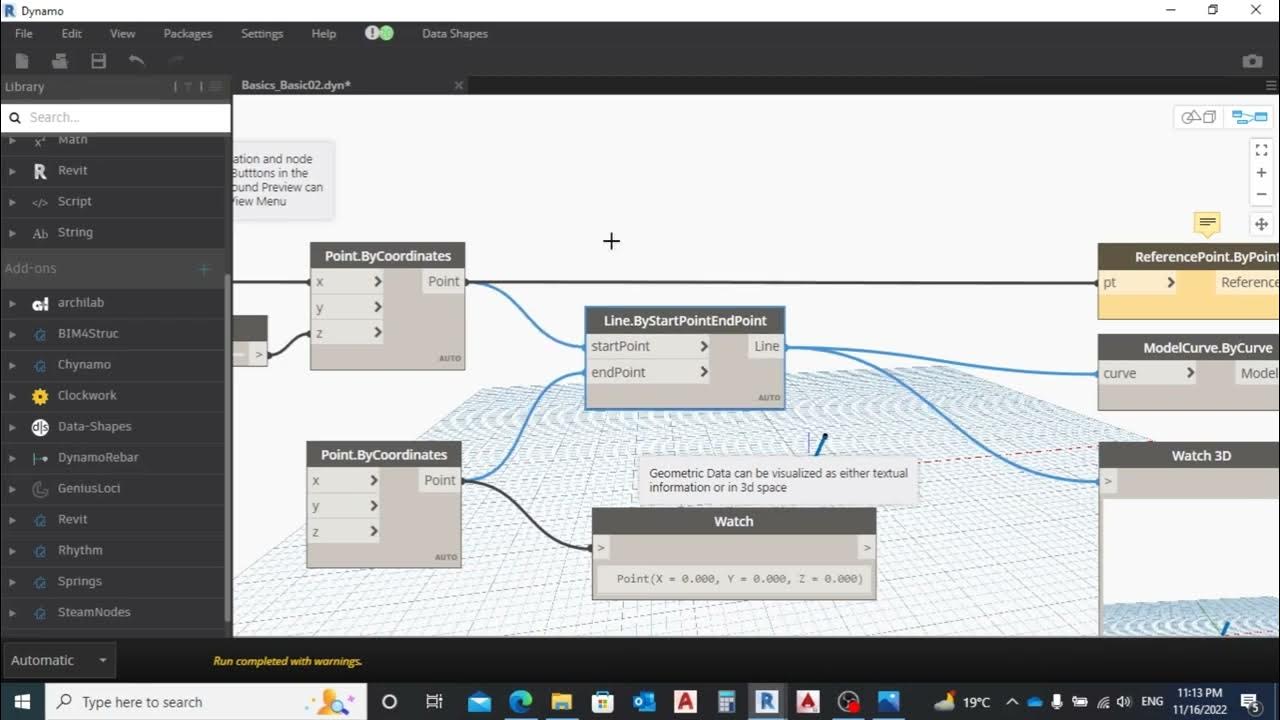The height and width of the screenshot is (720, 1280).
Task: Click the Open file icon in toolbar
Action: (60, 61)
